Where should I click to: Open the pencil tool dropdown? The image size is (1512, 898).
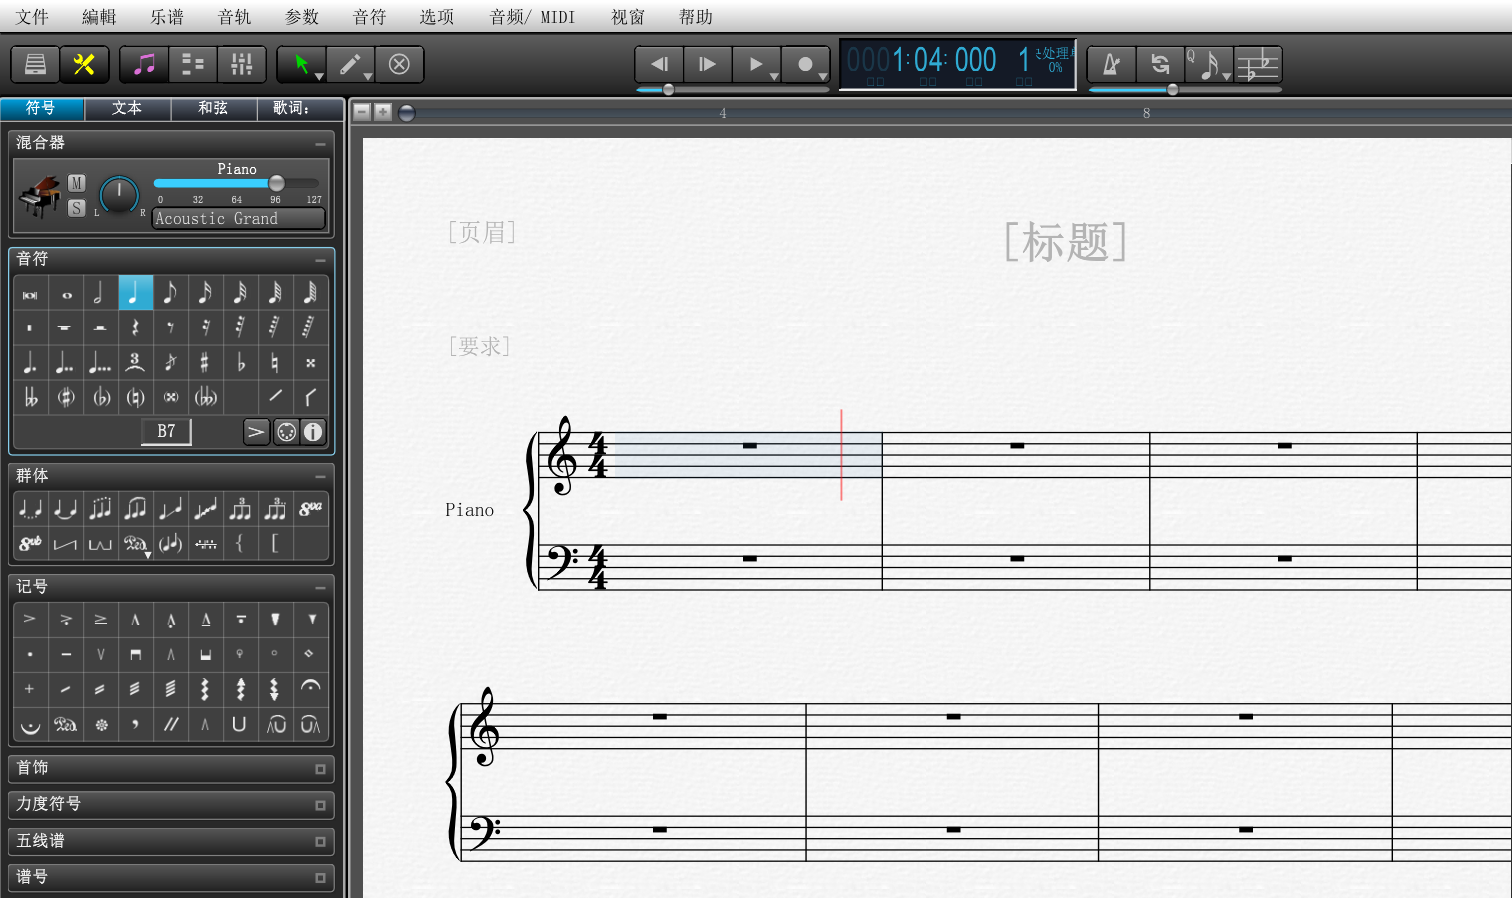pyautogui.click(x=367, y=76)
